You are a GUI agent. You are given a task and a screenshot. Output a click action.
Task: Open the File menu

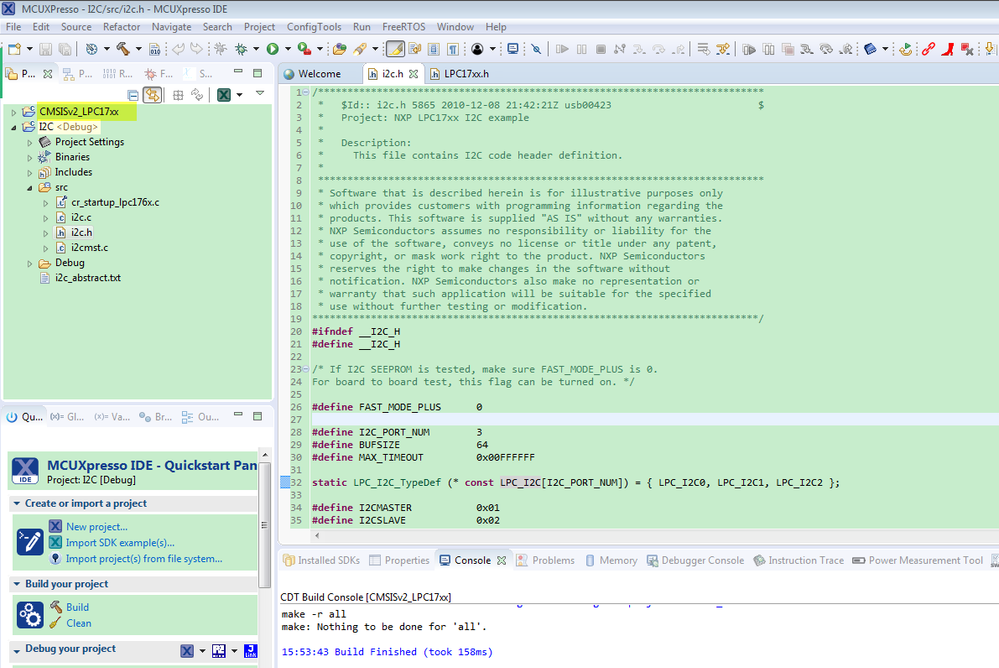pyautogui.click(x=13, y=27)
